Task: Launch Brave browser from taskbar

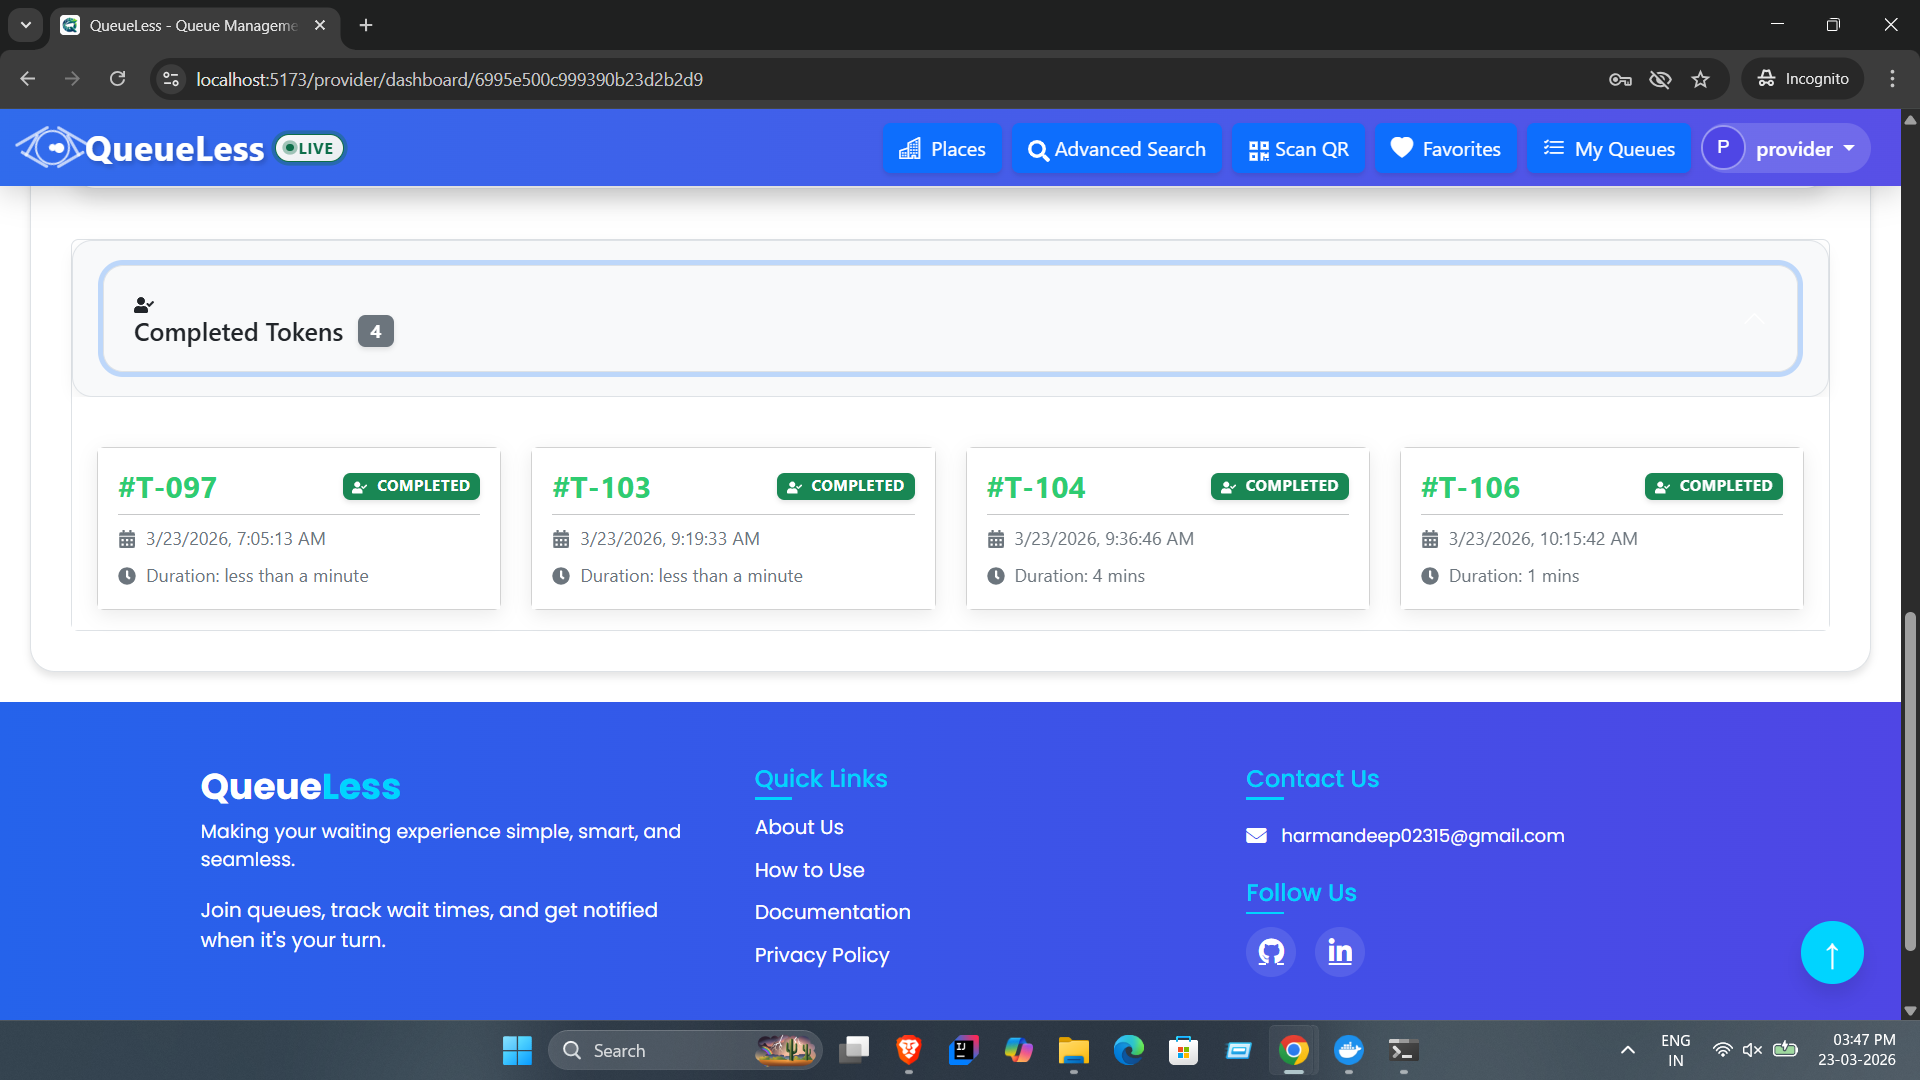Action: (x=908, y=1050)
